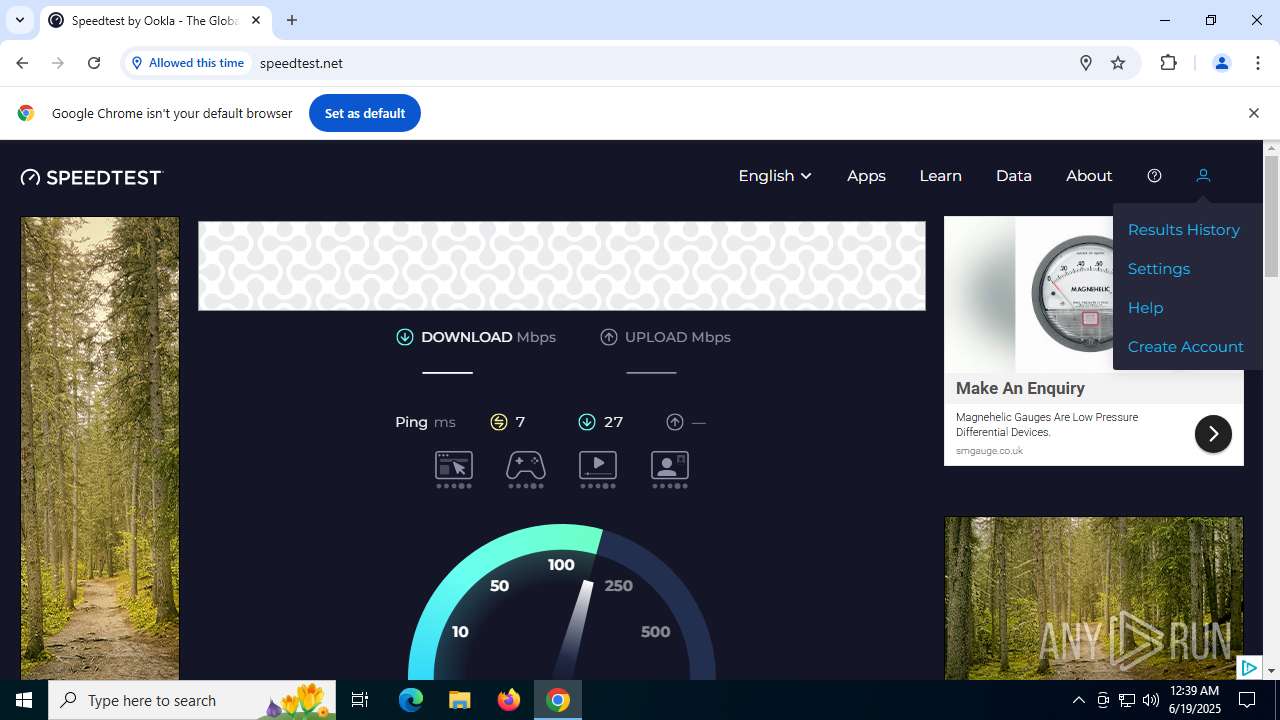Screen dimensions: 1280x720
Task: Open Chrome extensions puzzle icon
Action: [1168, 63]
